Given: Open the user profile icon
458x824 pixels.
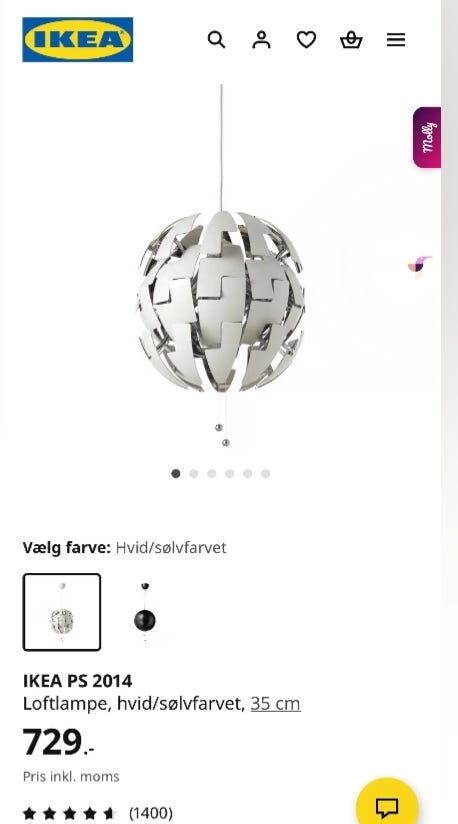Looking at the screenshot, I should pyautogui.click(x=261, y=39).
